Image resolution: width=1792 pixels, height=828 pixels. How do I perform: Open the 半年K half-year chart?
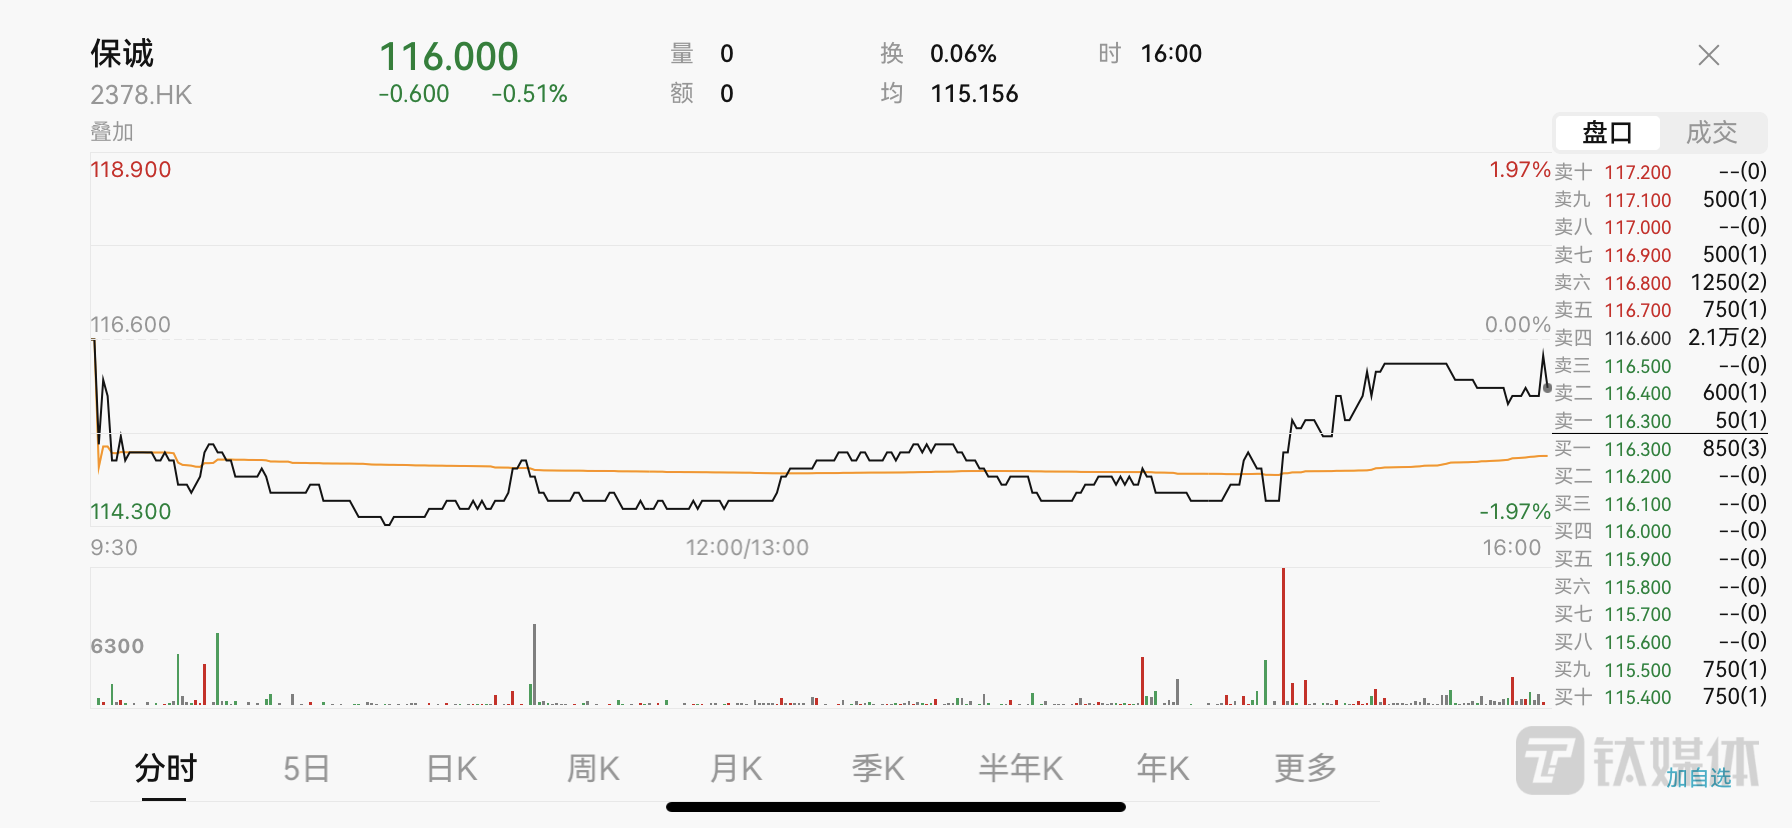click(1020, 768)
